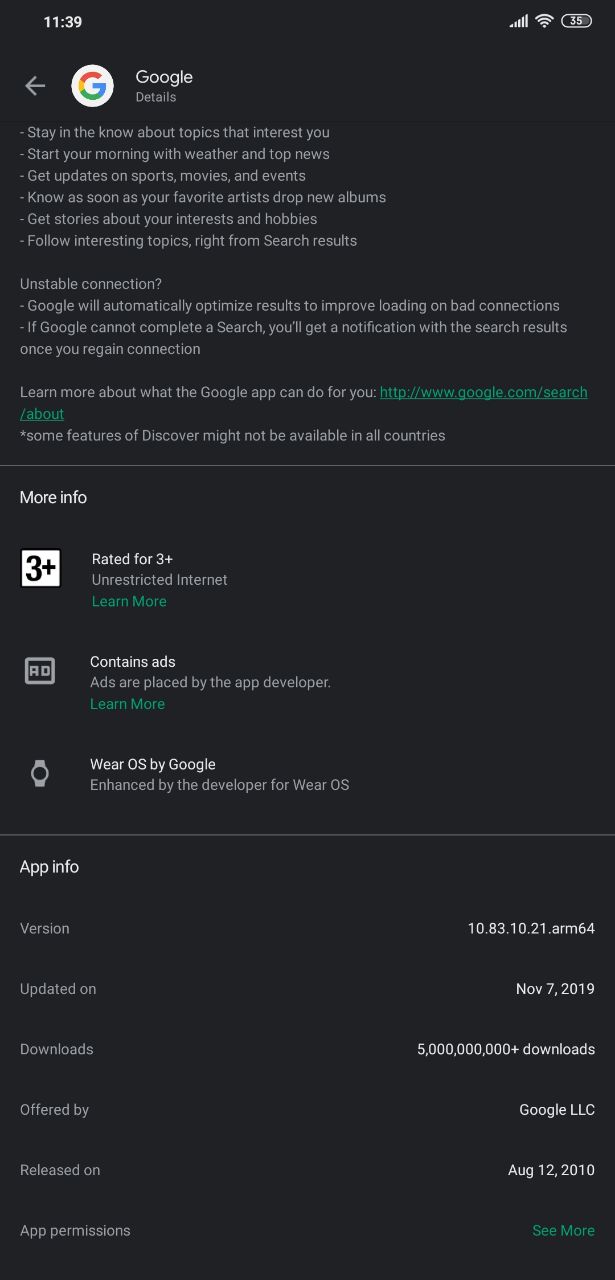Viewport: 615px width, 1280px height.
Task: Tap the battery indicator icon
Action: click(x=577, y=21)
